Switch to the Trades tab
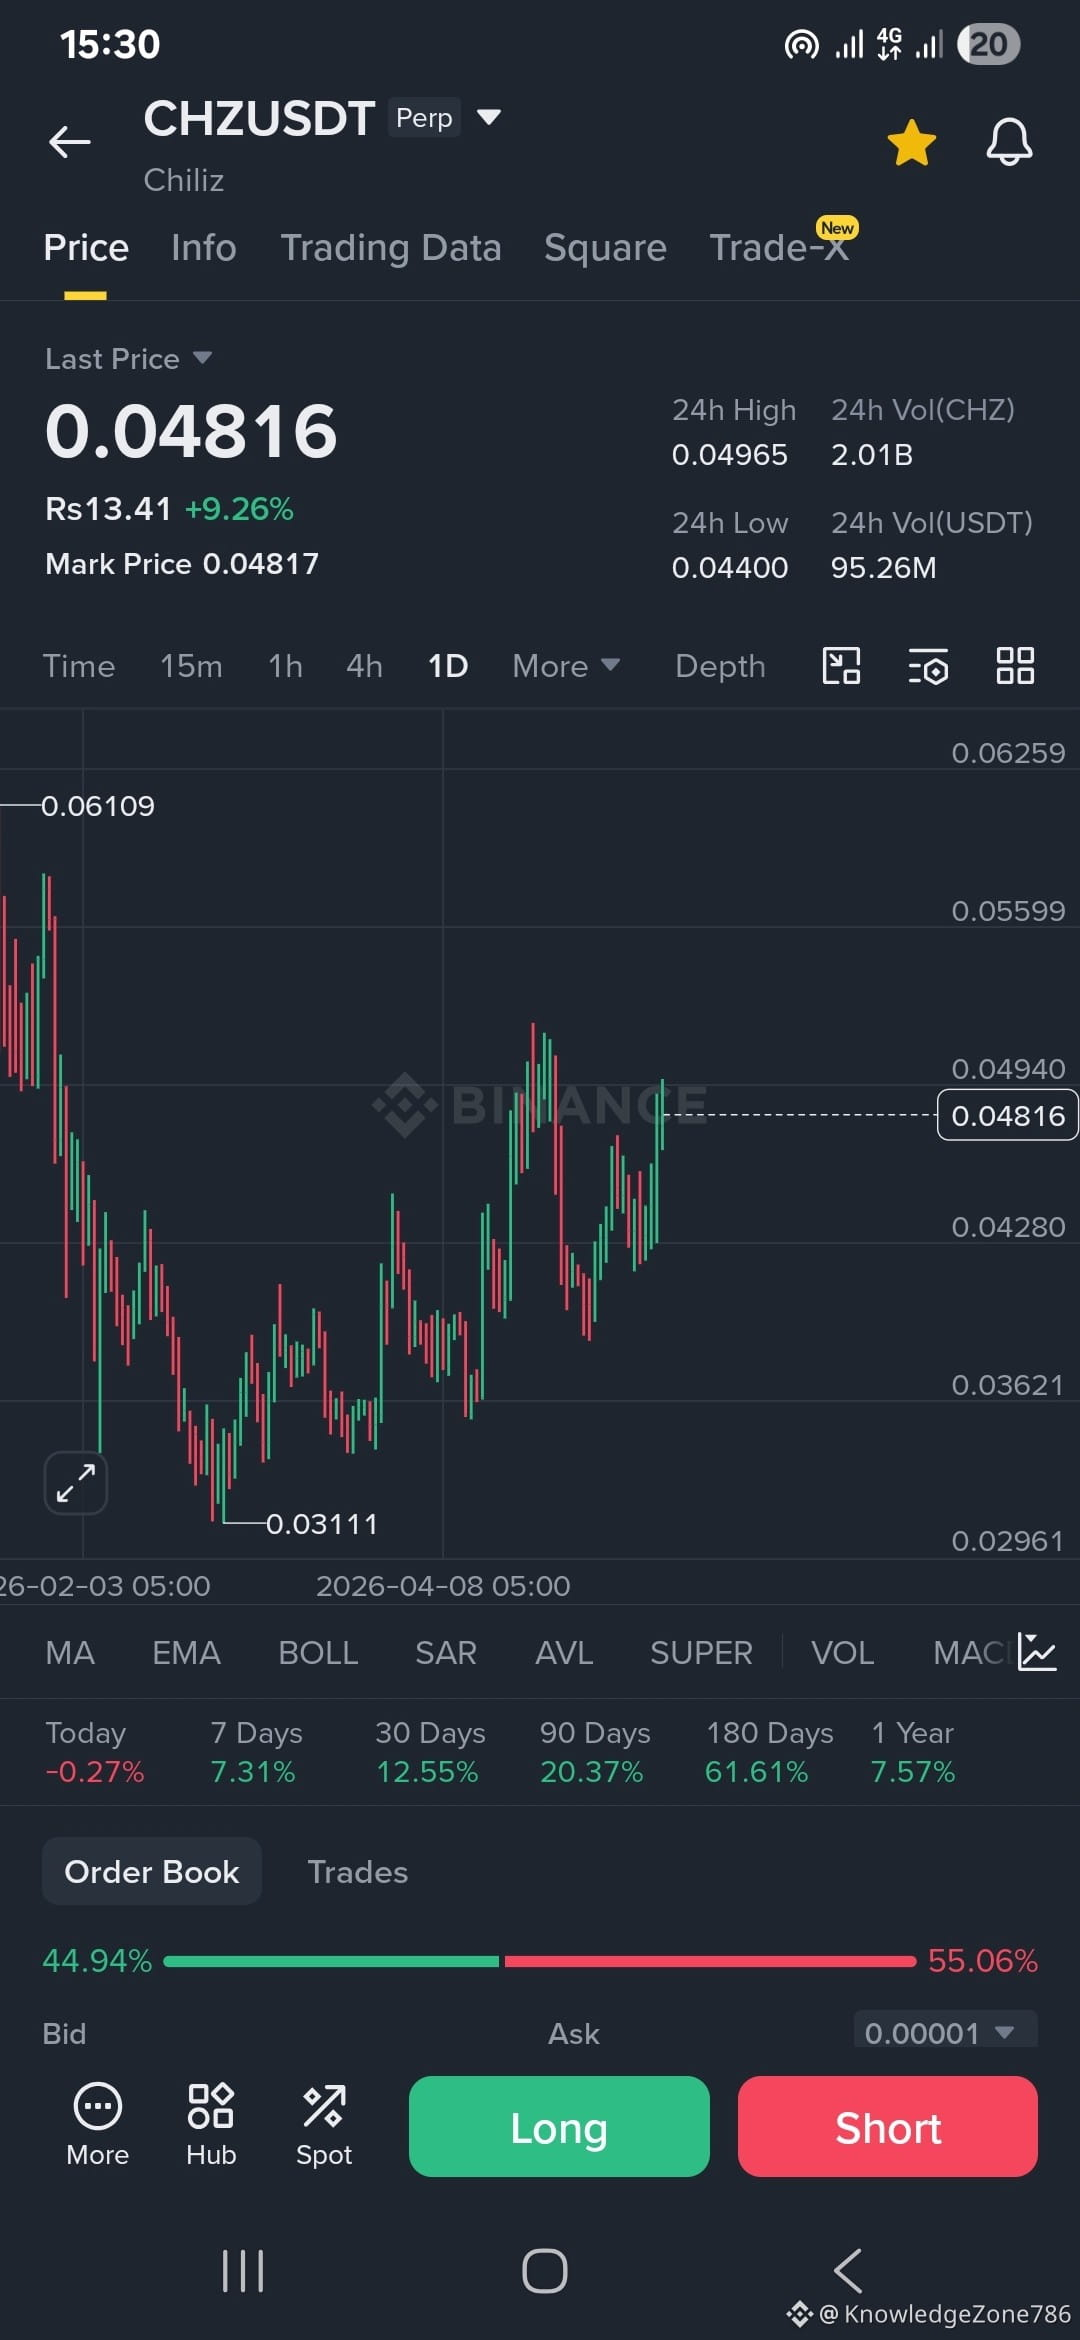1080x2340 pixels. 358,1872
